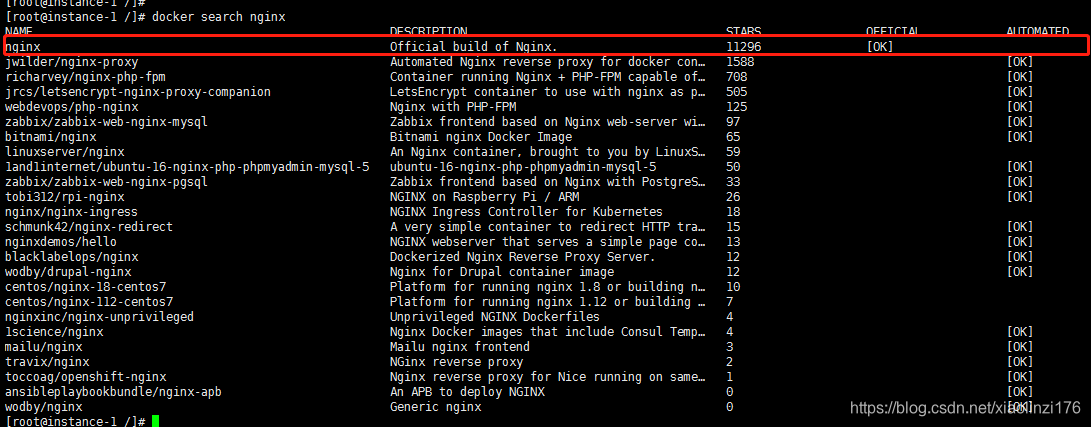Viewport: 1091px width, 427px height.
Task: Click the 'linuxserver/nginx' image name
Action: coord(65,152)
